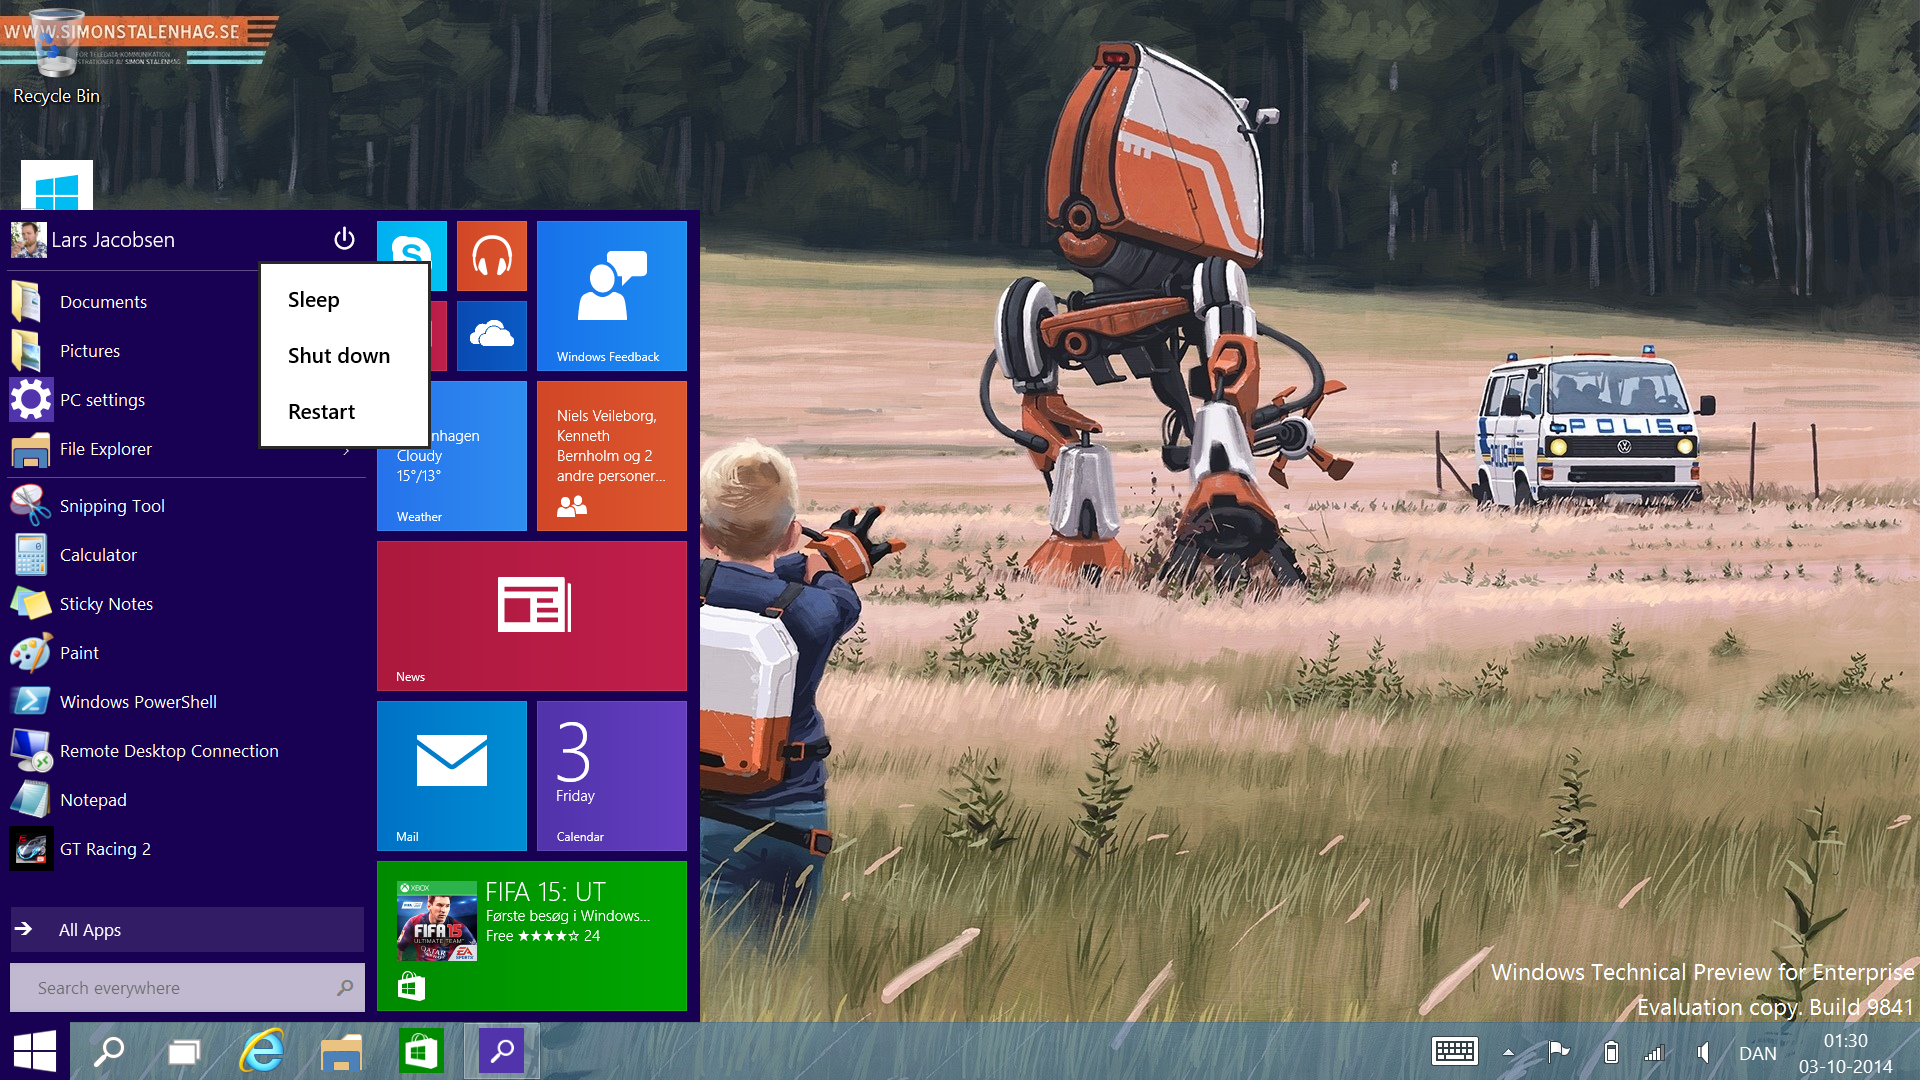Open Snipping Tool from the list
Screen dimensions: 1920x1080
coord(112,506)
